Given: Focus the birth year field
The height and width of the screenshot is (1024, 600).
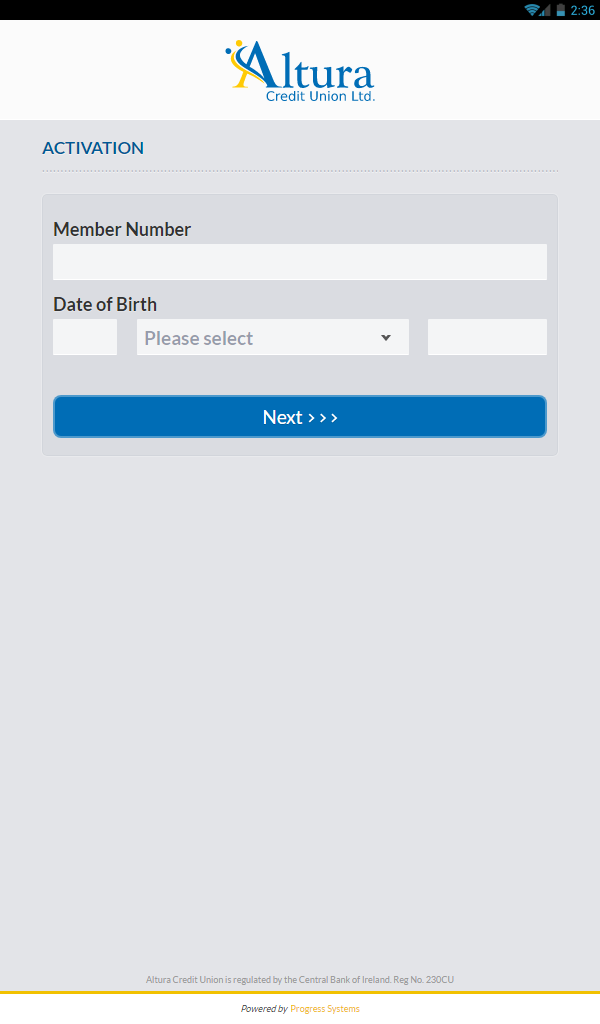Looking at the screenshot, I should click(487, 337).
